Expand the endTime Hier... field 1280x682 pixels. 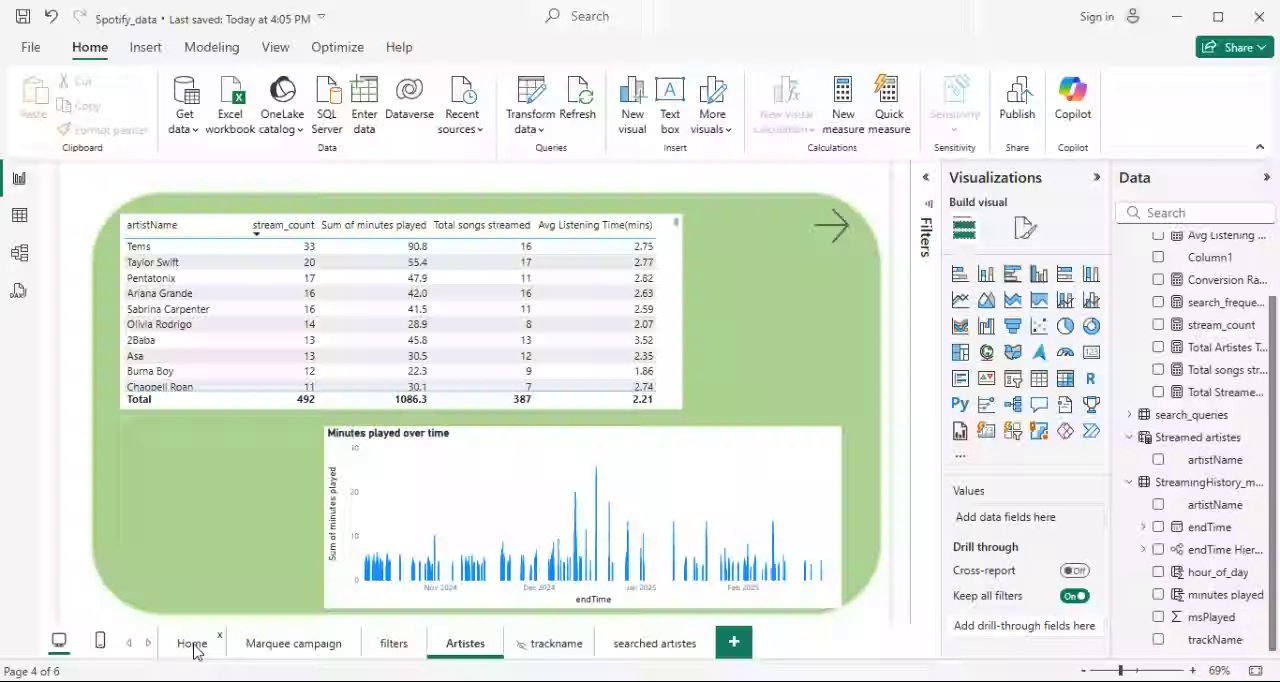[x=1143, y=549]
